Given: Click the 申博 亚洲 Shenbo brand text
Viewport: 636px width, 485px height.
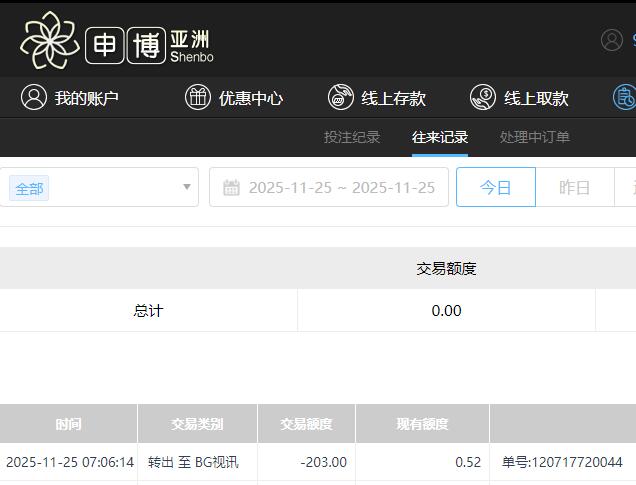Looking at the screenshot, I should [150, 45].
